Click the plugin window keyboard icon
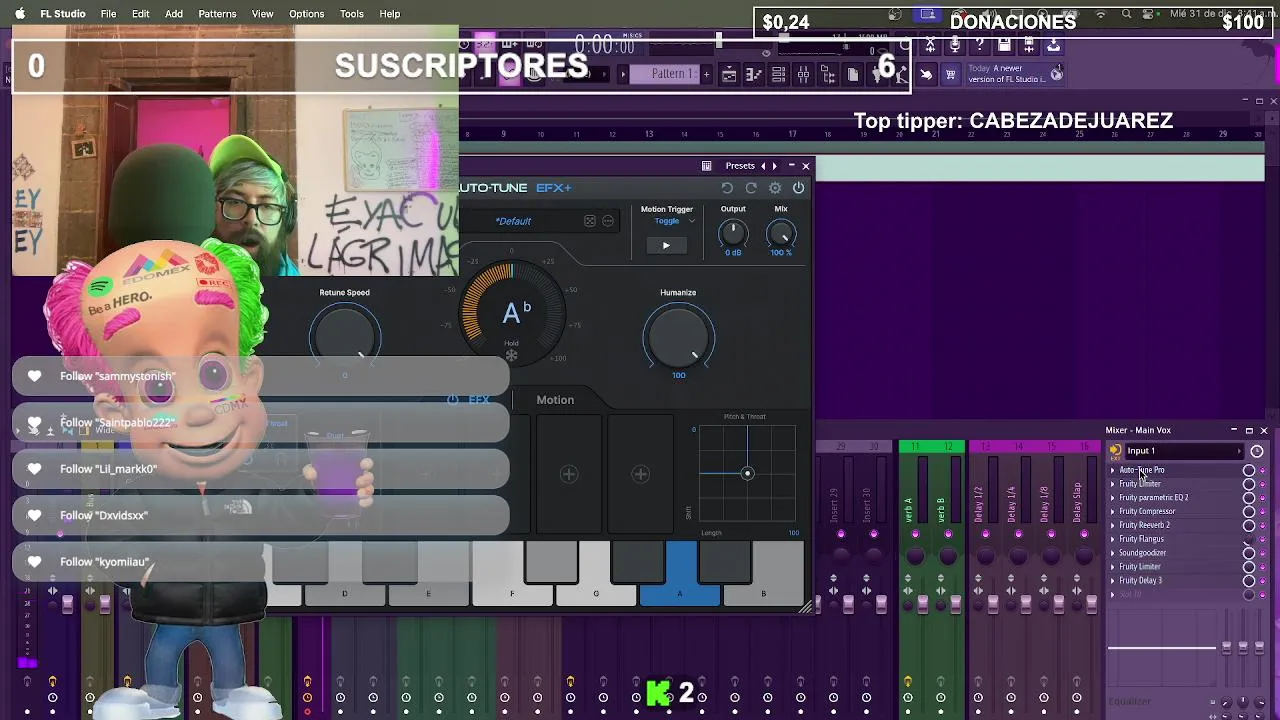1280x720 pixels. tap(707, 166)
